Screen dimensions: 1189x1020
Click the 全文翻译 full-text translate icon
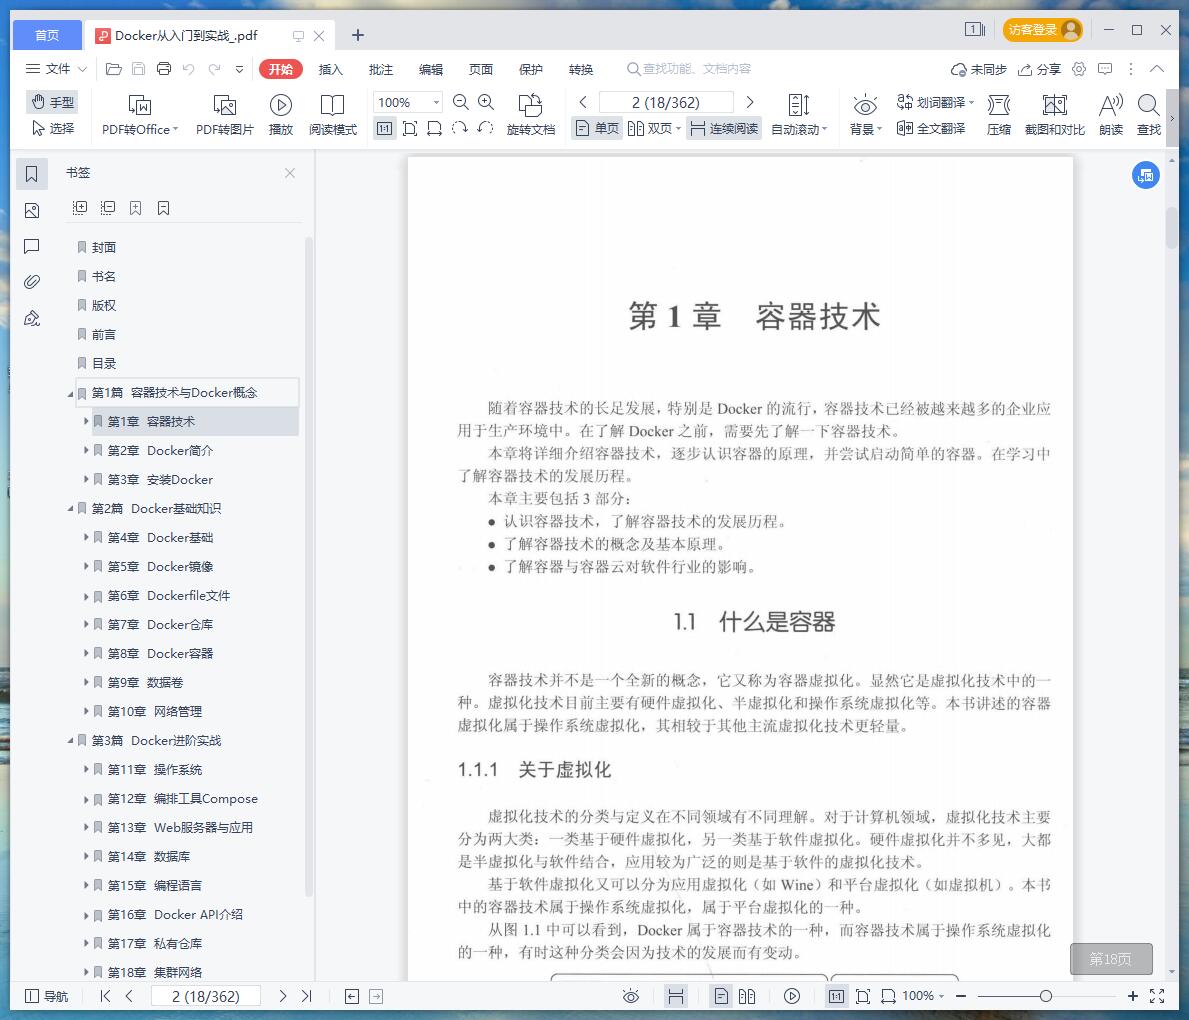point(931,129)
